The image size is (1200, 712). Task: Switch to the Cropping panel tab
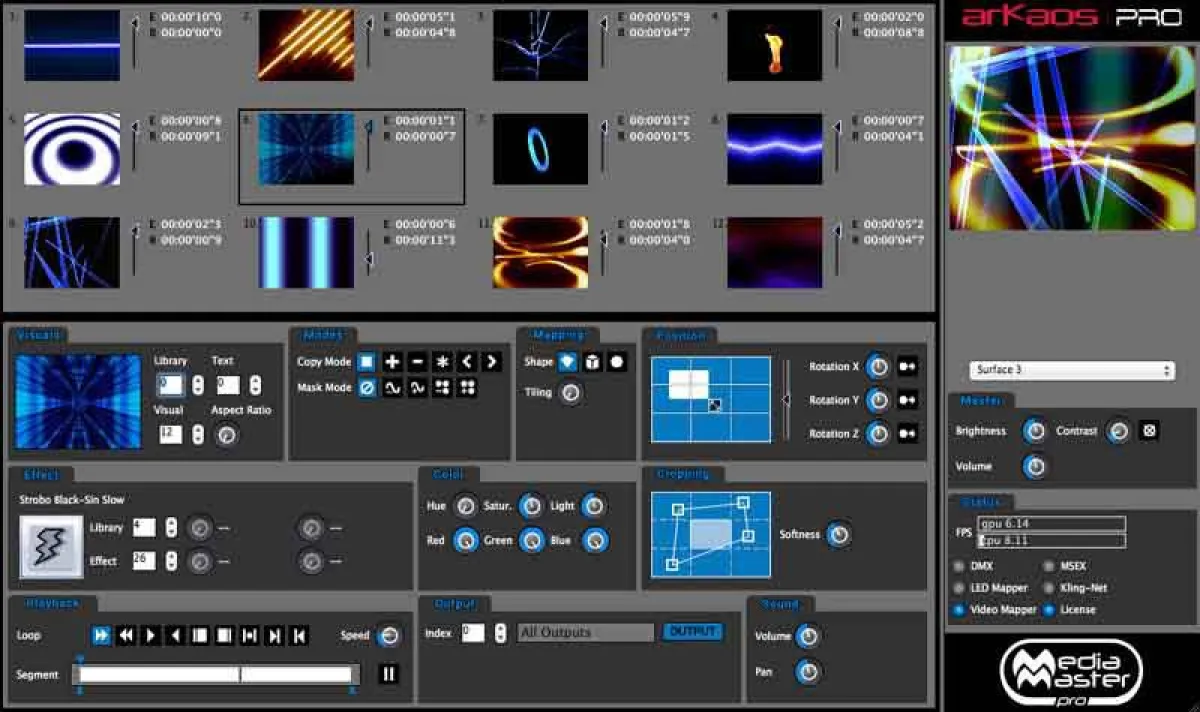tap(684, 473)
